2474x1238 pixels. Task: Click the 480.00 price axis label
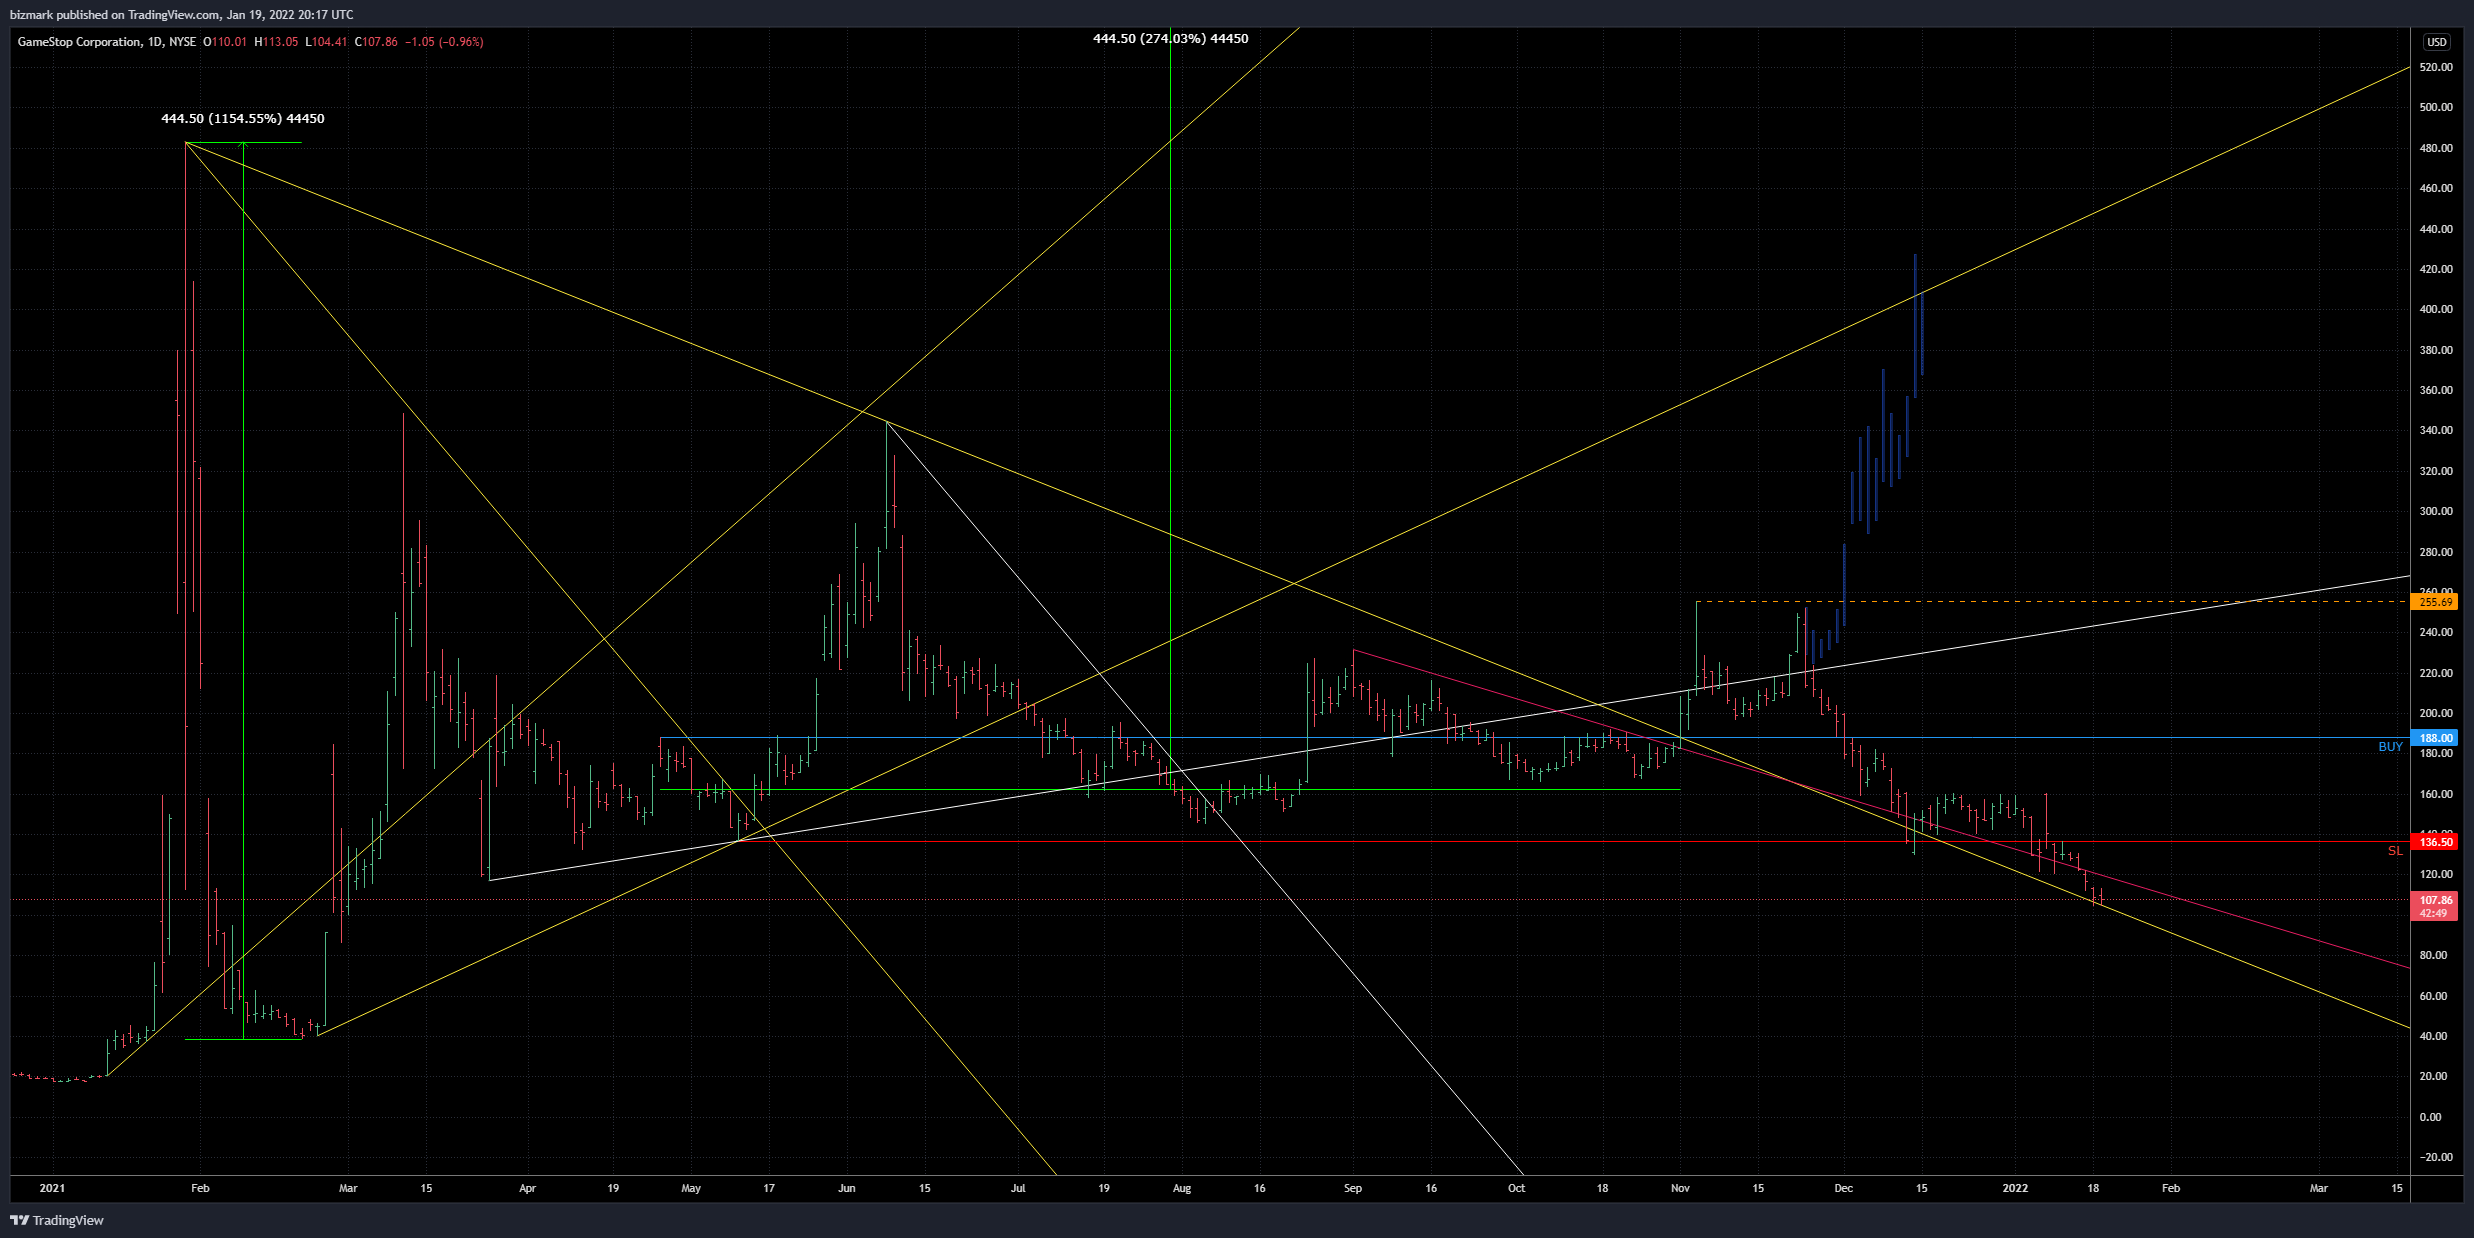[2436, 148]
